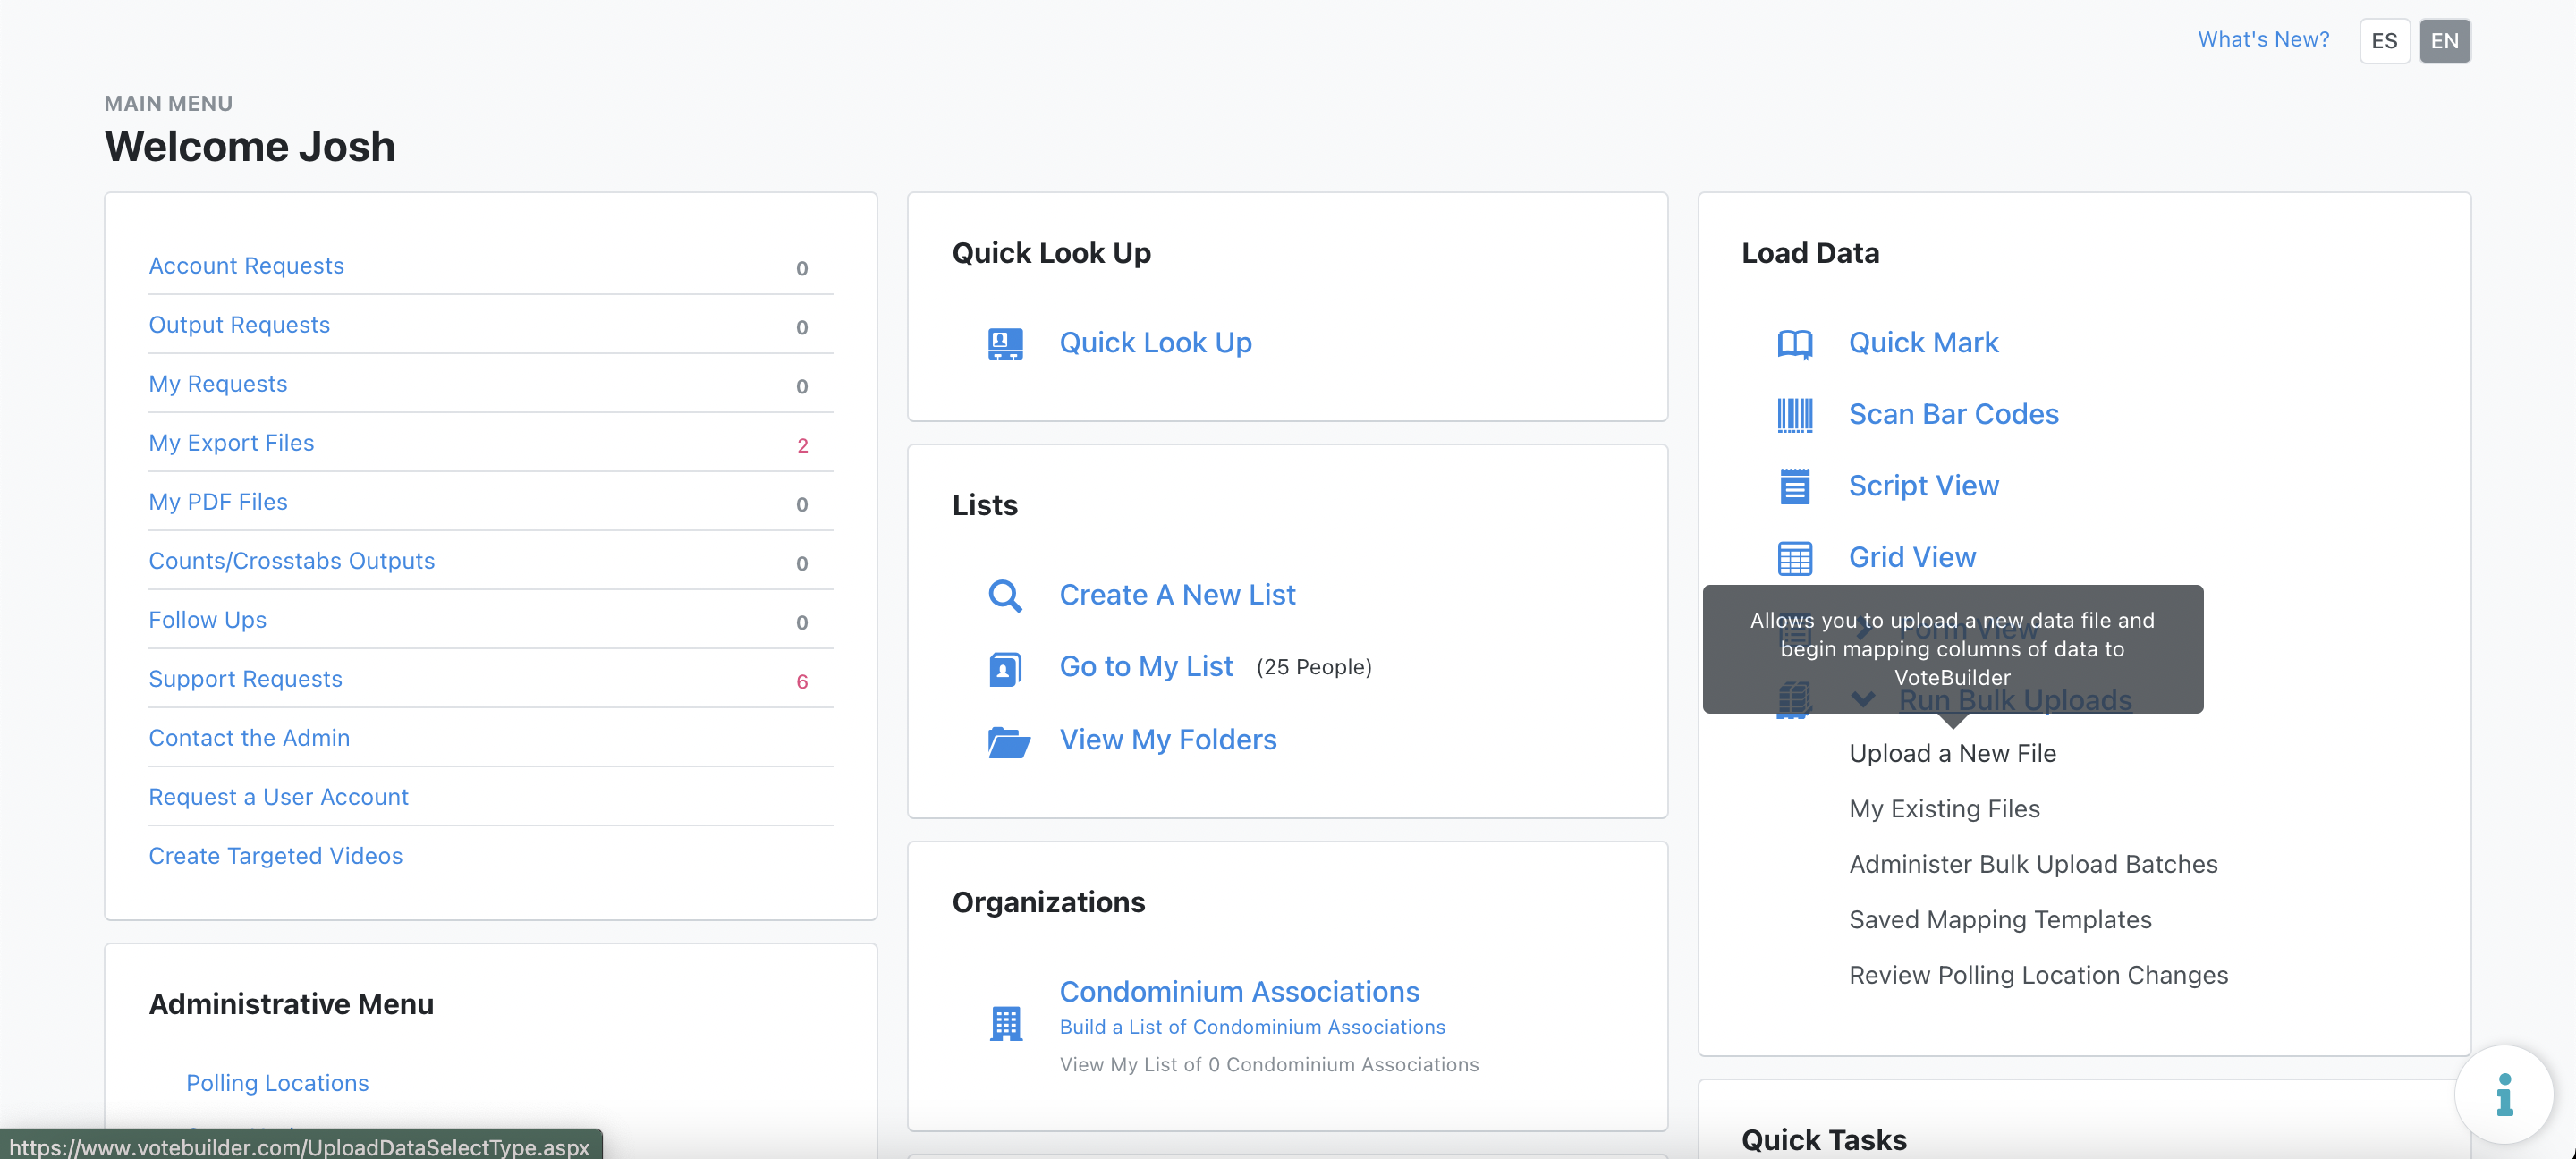Choose Saved Mapping Templates option
The width and height of the screenshot is (2576, 1159).
[1999, 919]
